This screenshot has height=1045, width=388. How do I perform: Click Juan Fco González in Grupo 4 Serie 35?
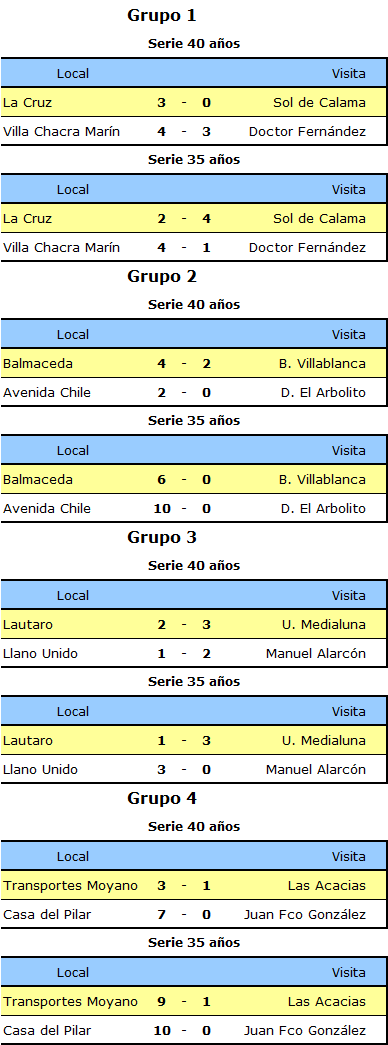(x=305, y=1030)
